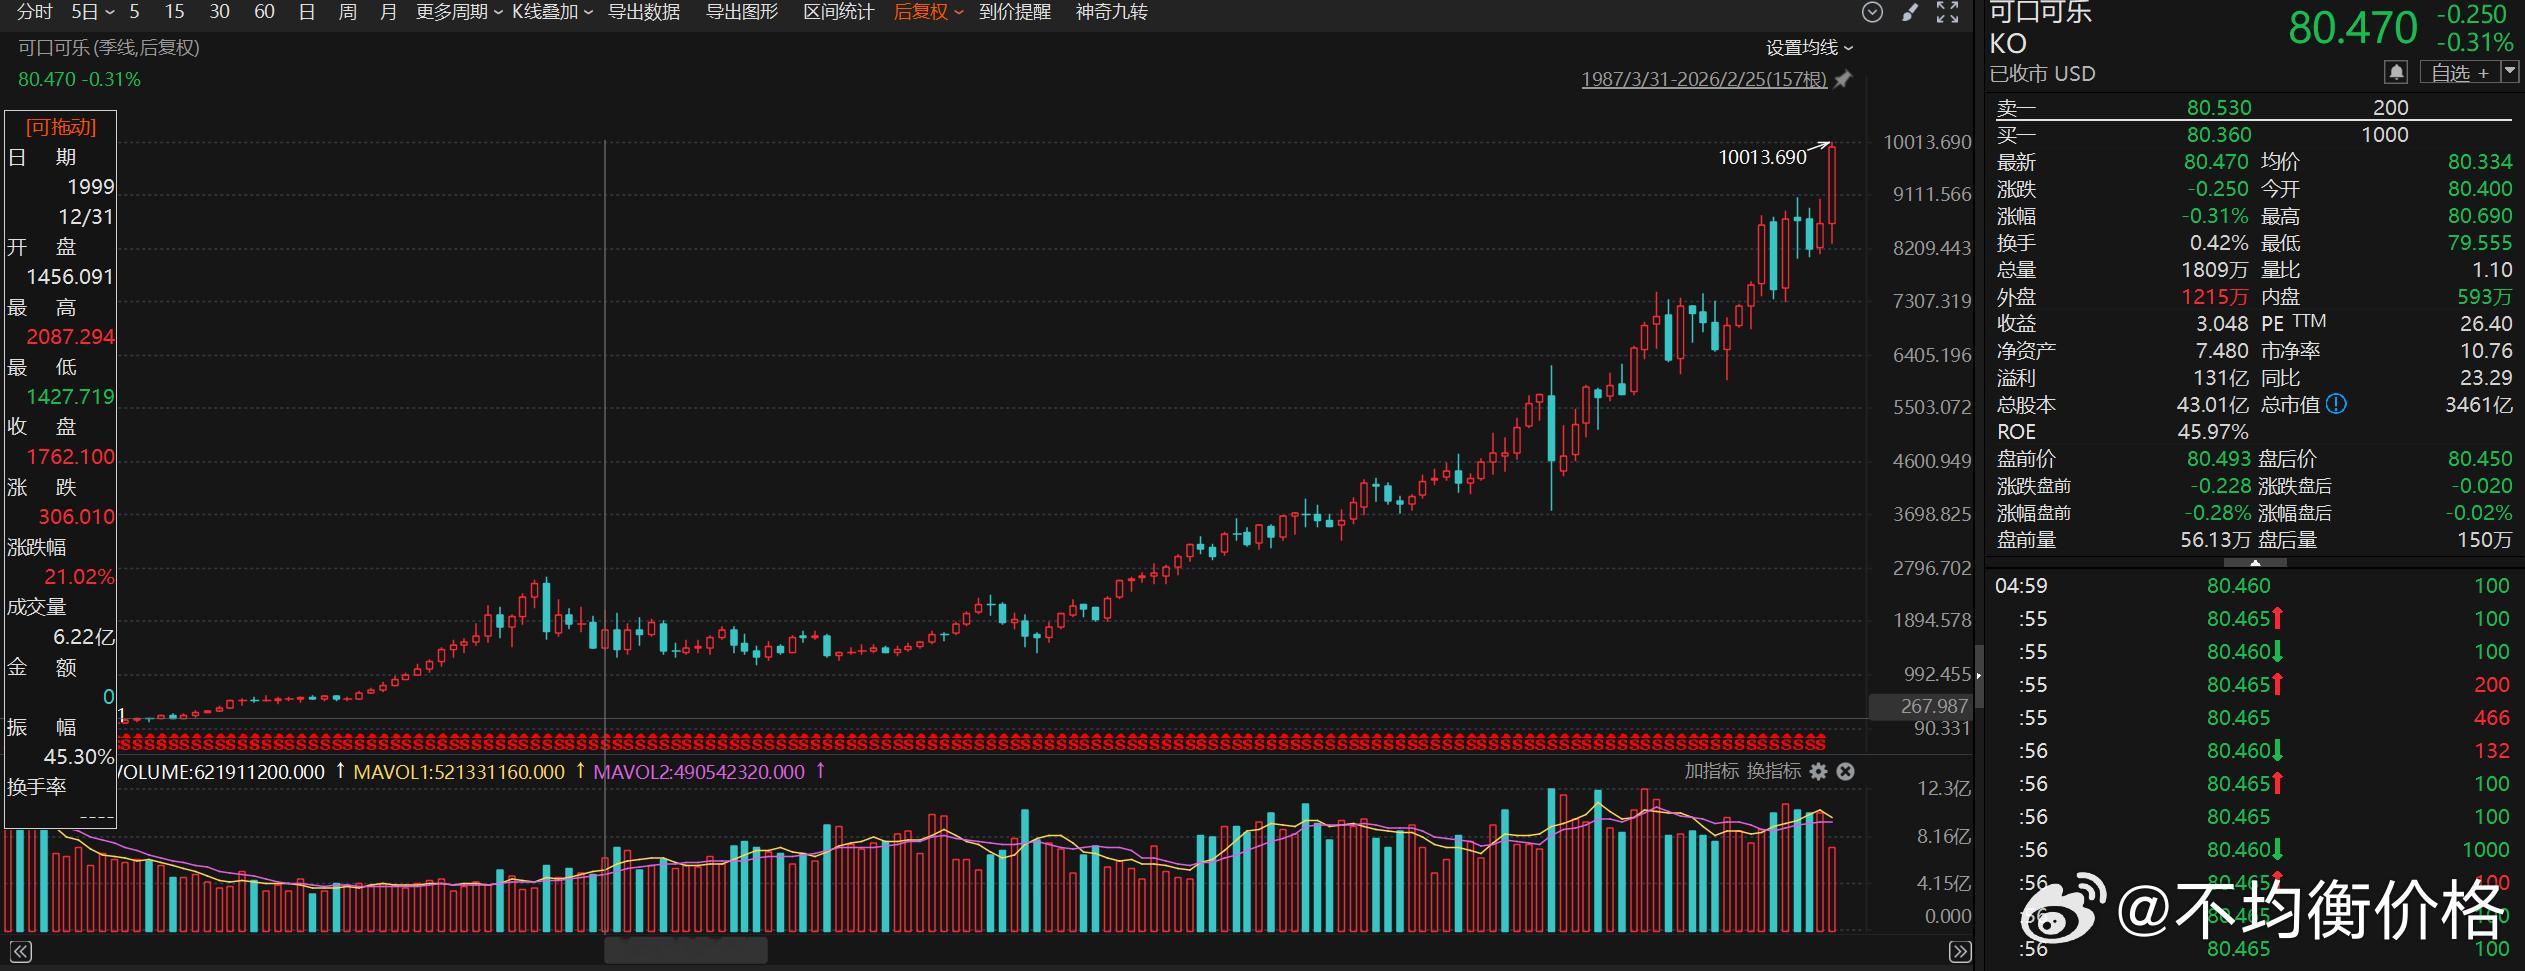The width and height of the screenshot is (2525, 971).
Task: Jump chart to earliest bars with double-left arrow
Action: tap(20, 951)
